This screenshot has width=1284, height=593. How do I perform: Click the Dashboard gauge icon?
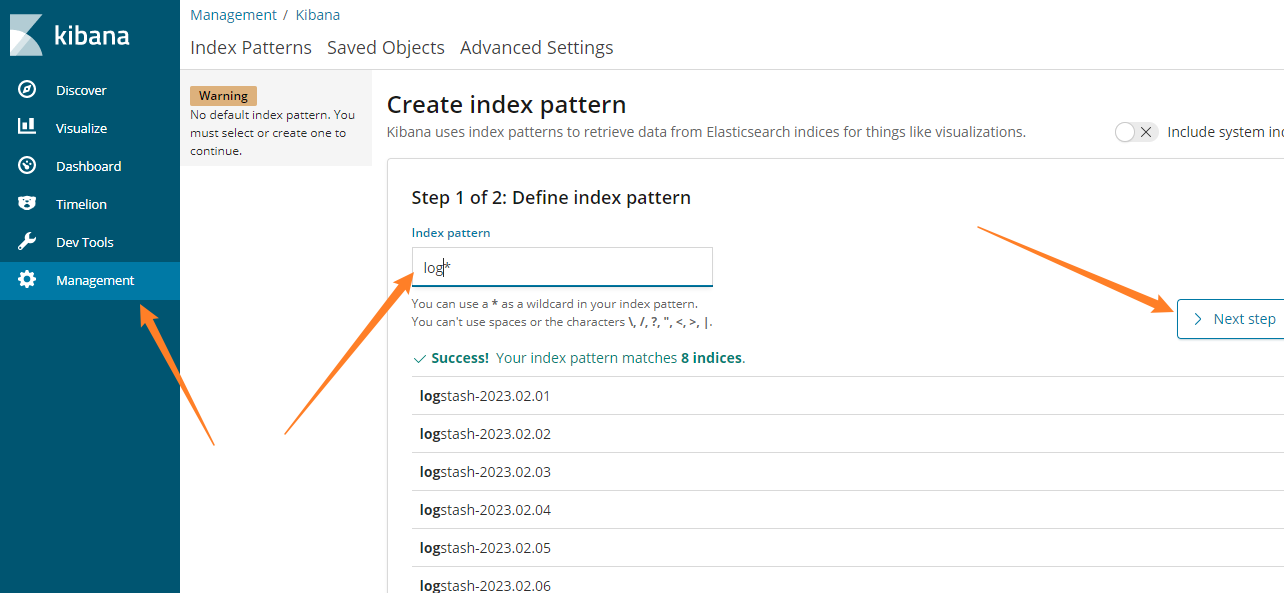[x=27, y=166]
